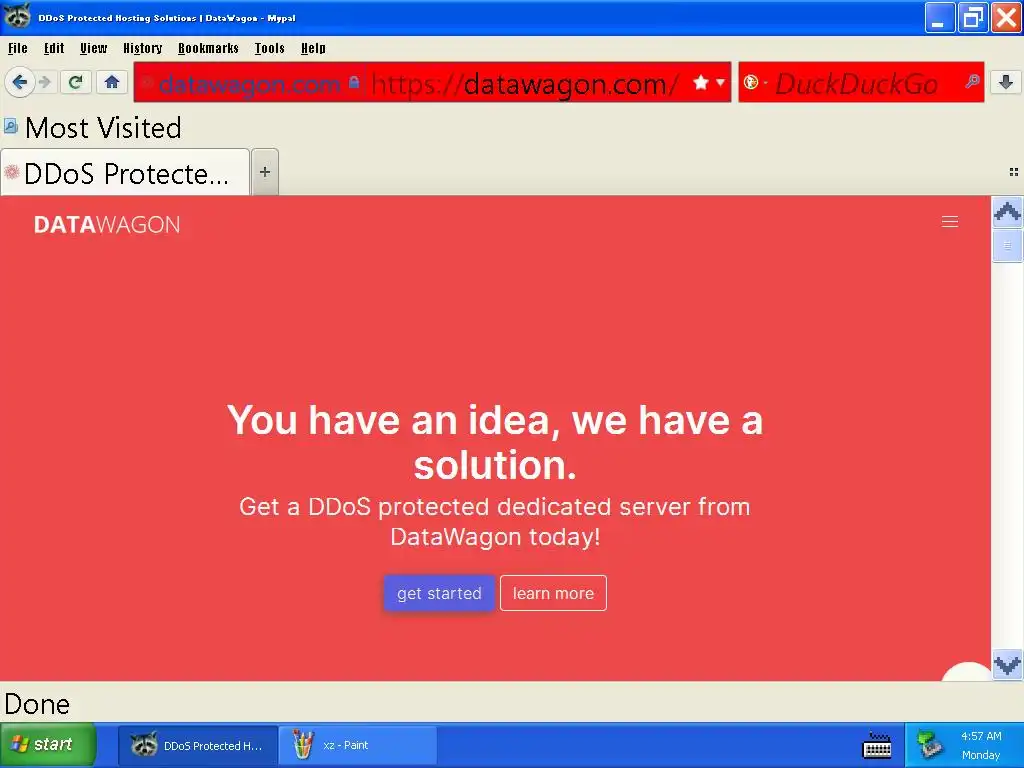
Task: Open the View menu
Action: (93, 48)
